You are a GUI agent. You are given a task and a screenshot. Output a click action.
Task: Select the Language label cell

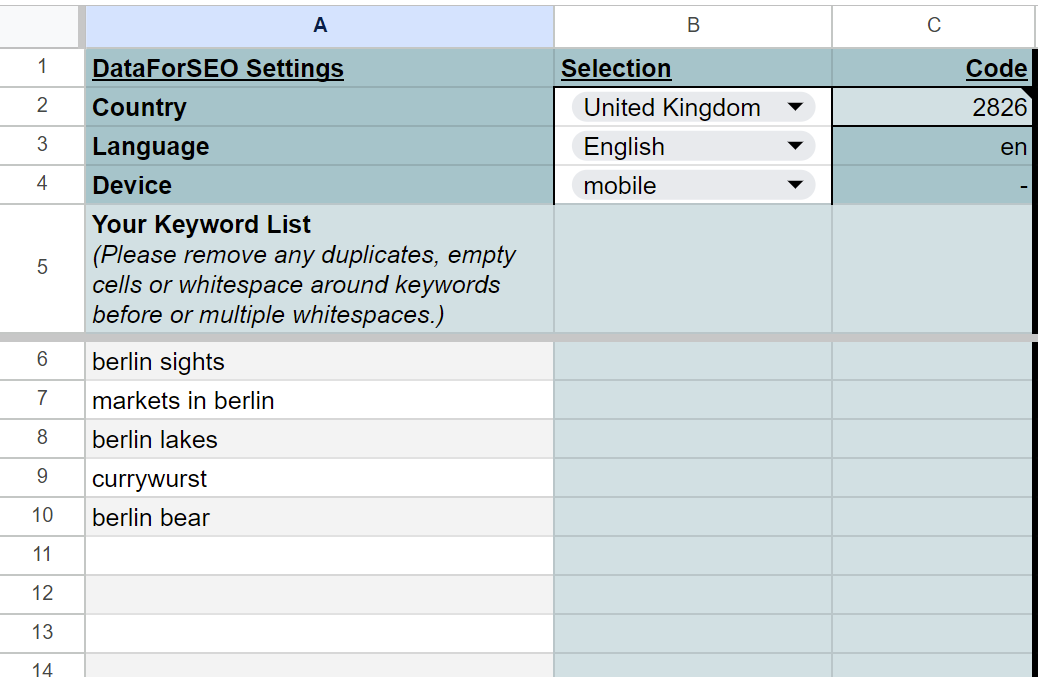[x=320, y=146]
